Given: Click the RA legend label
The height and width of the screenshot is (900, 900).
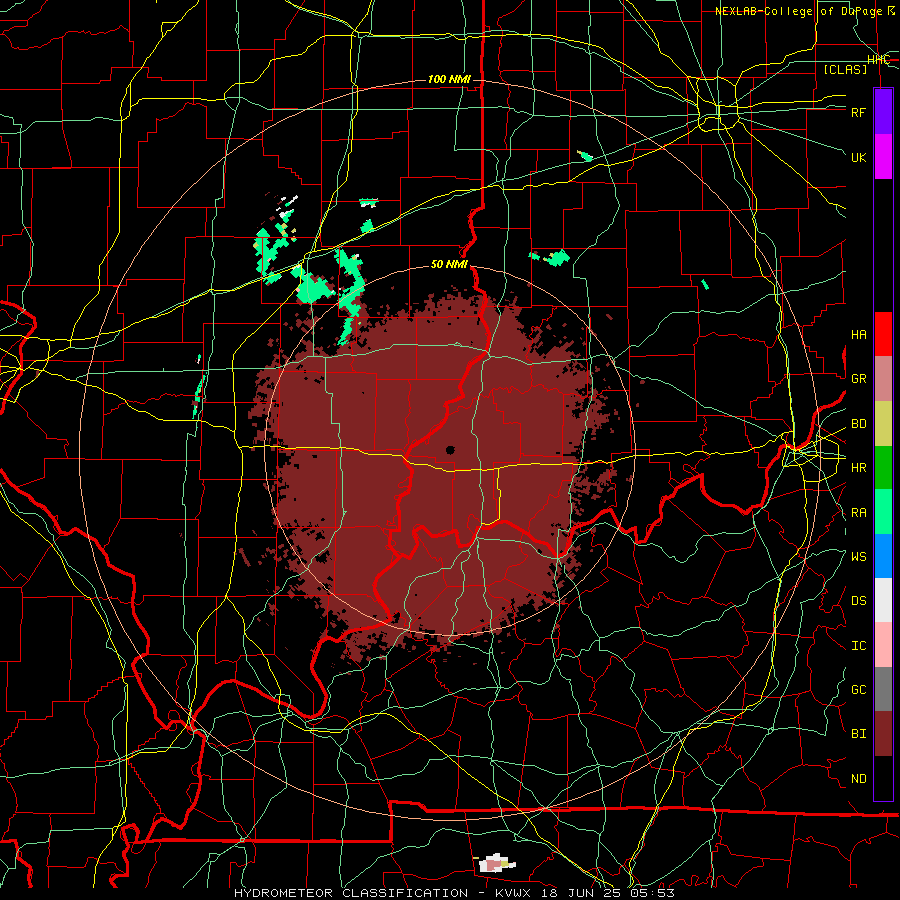Looking at the screenshot, I should tap(859, 513).
